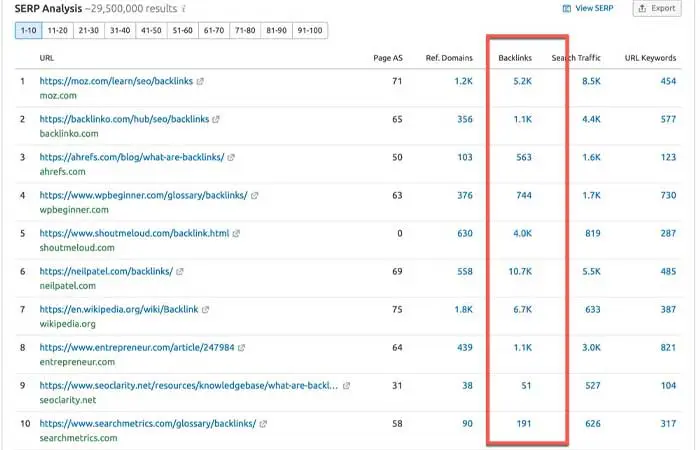
Task: Open external link icon for seoclarity.net URL
Action: (346, 385)
